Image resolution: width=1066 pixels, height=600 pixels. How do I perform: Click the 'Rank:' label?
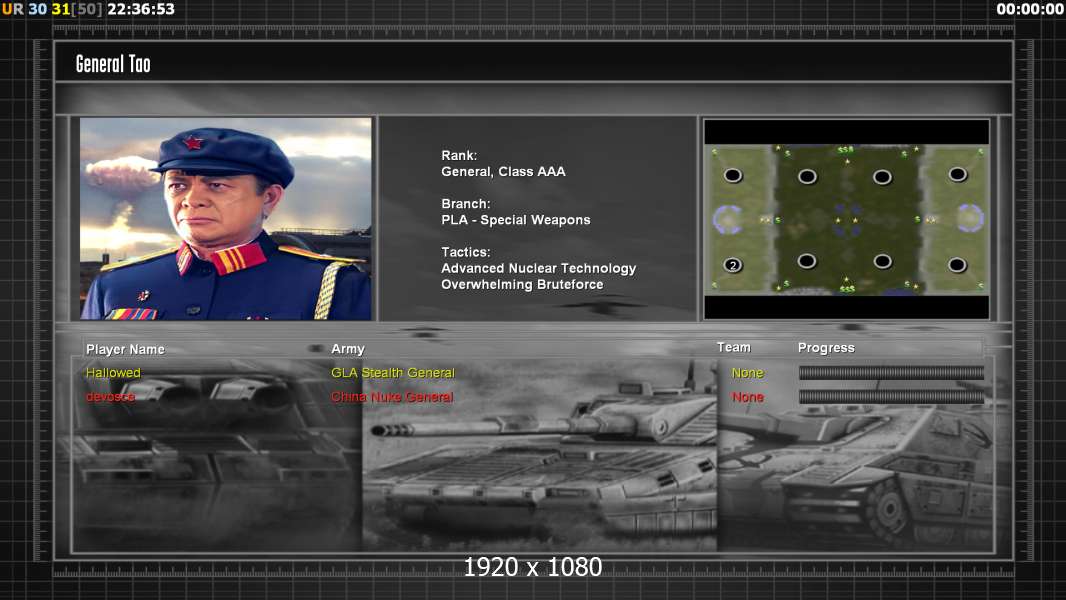tap(459, 156)
